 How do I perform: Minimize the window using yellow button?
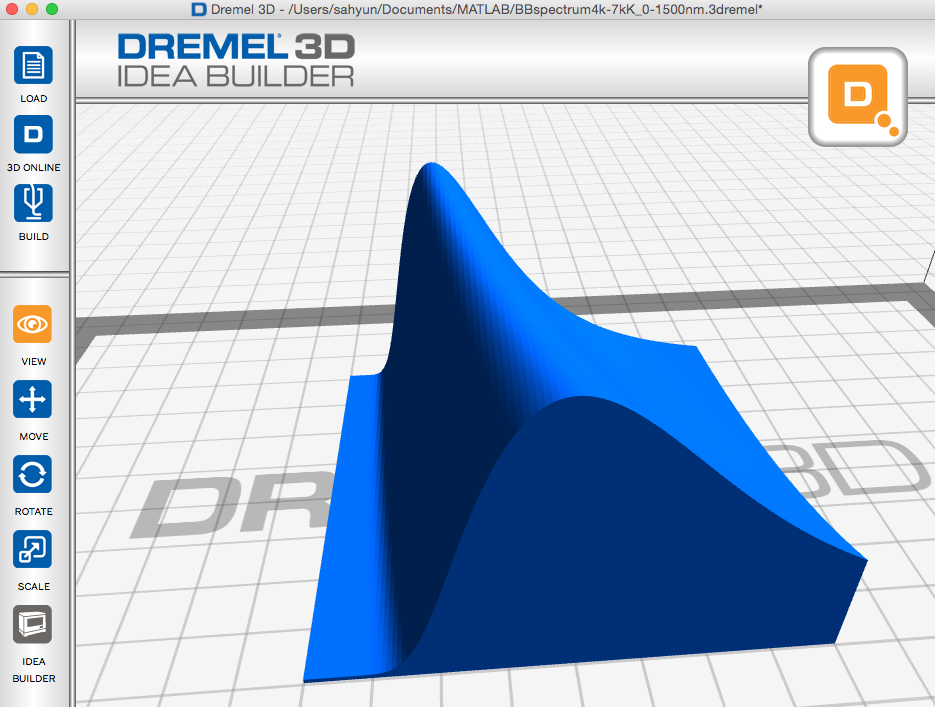[x=32, y=9]
